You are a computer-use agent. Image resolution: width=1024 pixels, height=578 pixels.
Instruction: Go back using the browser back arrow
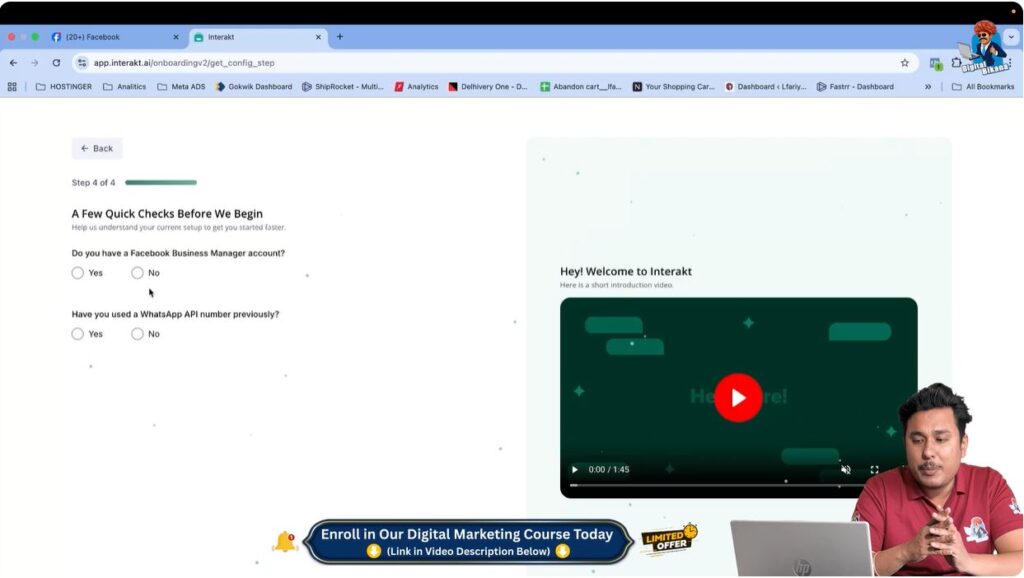click(14, 63)
